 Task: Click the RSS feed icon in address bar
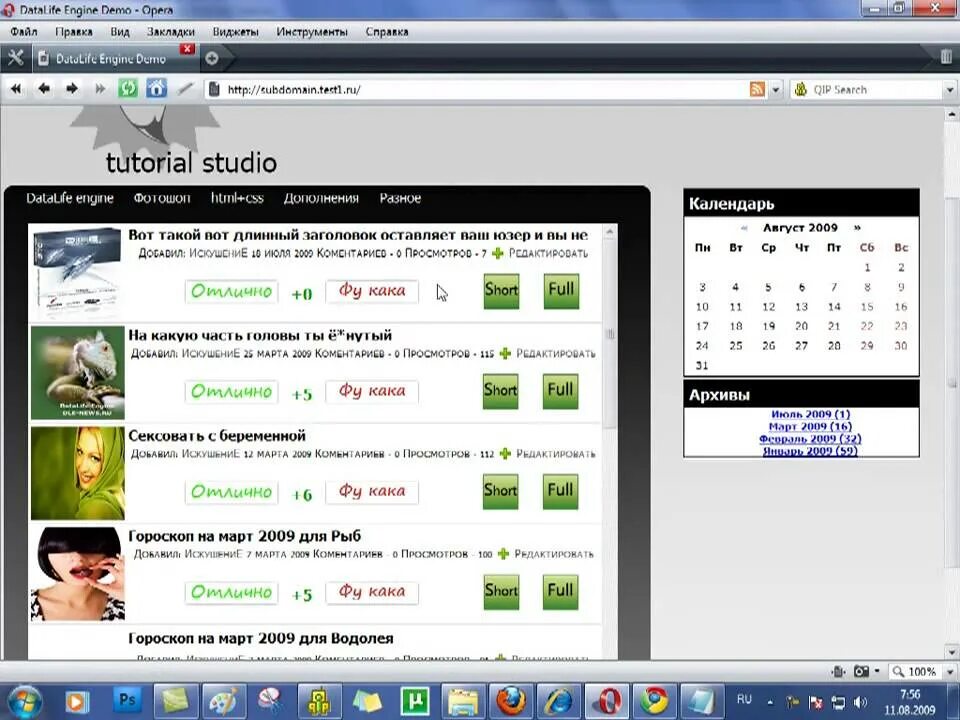[757, 89]
